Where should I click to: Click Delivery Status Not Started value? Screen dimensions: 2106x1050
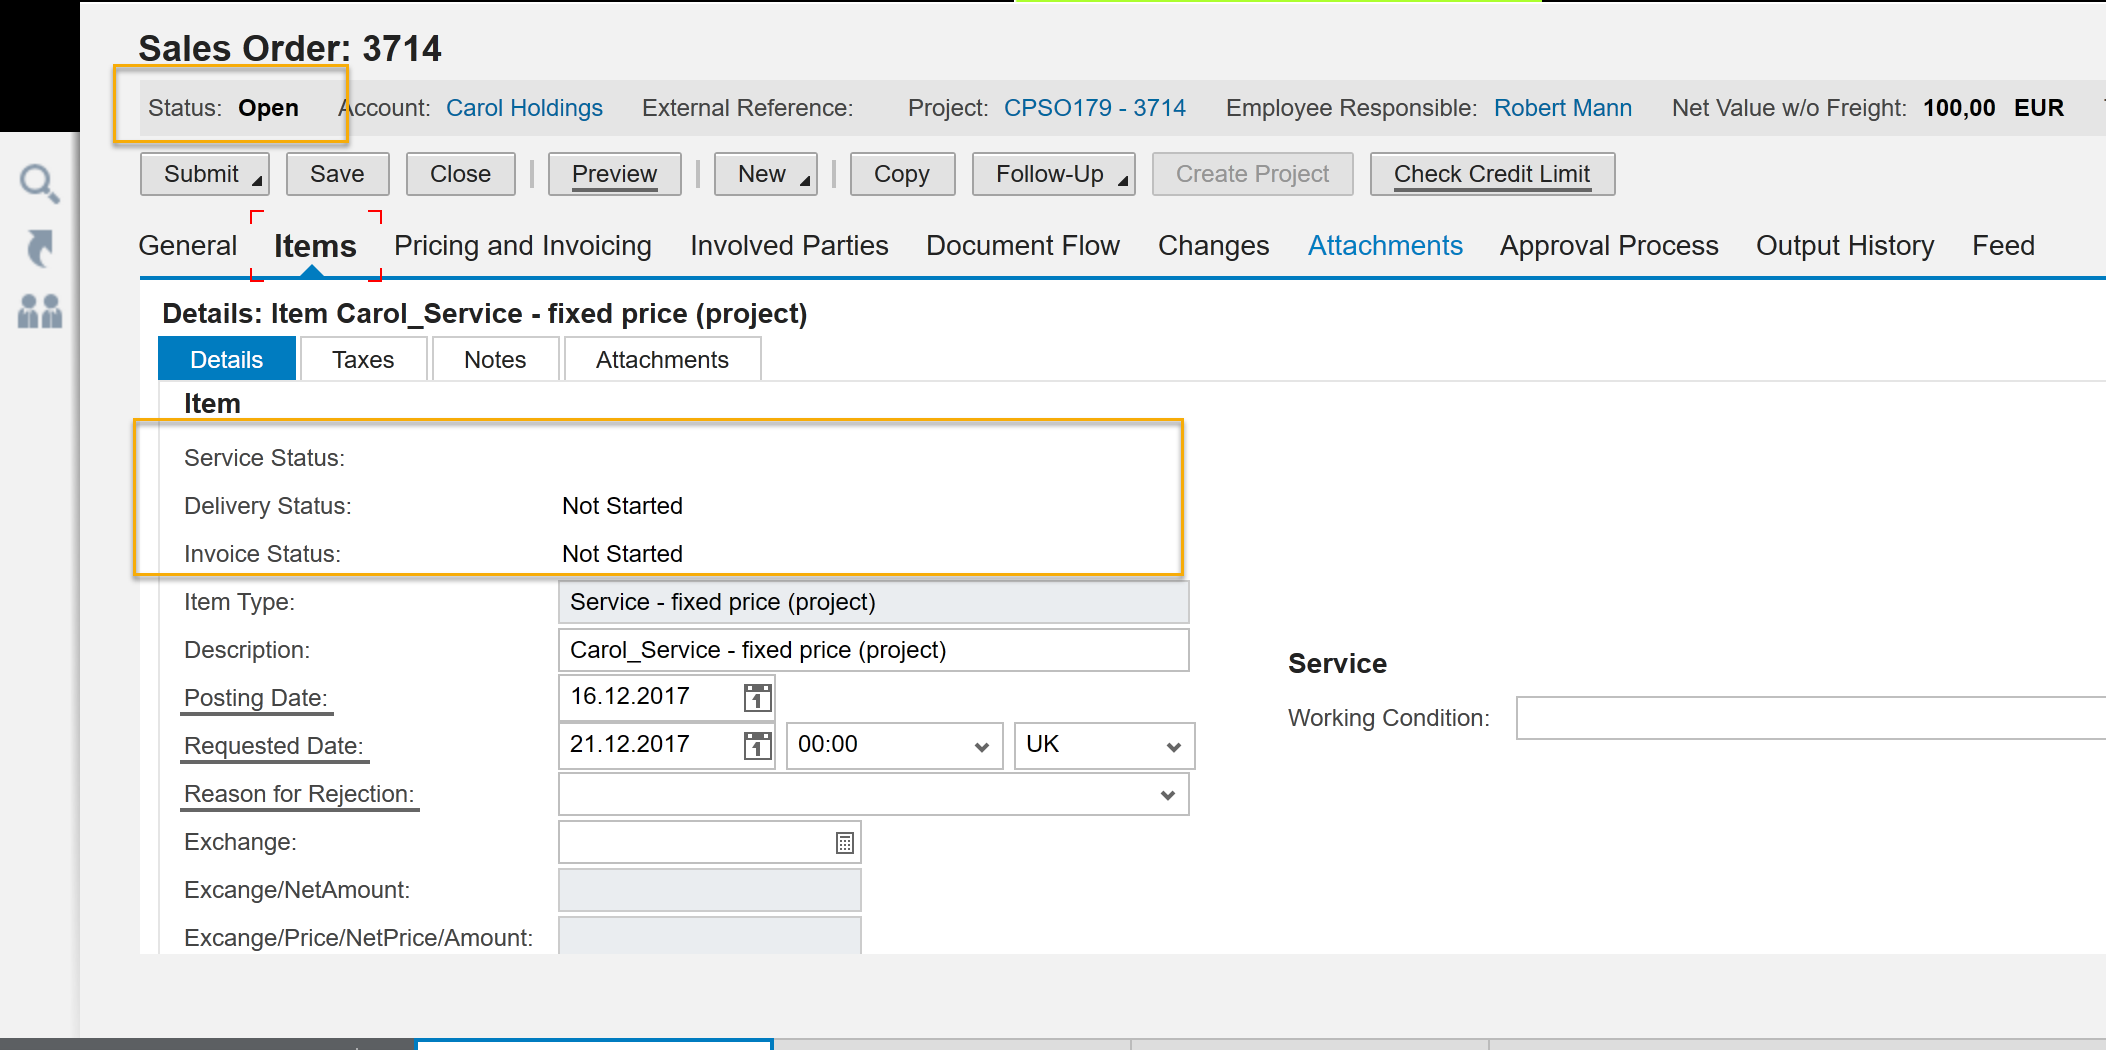(x=622, y=506)
